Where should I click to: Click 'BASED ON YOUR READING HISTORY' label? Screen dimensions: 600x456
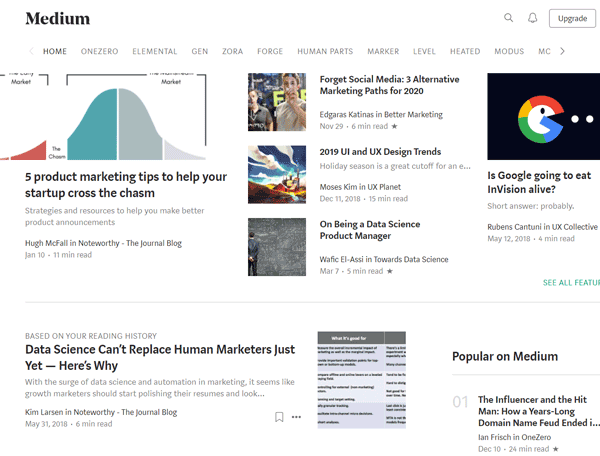[x=91, y=336]
